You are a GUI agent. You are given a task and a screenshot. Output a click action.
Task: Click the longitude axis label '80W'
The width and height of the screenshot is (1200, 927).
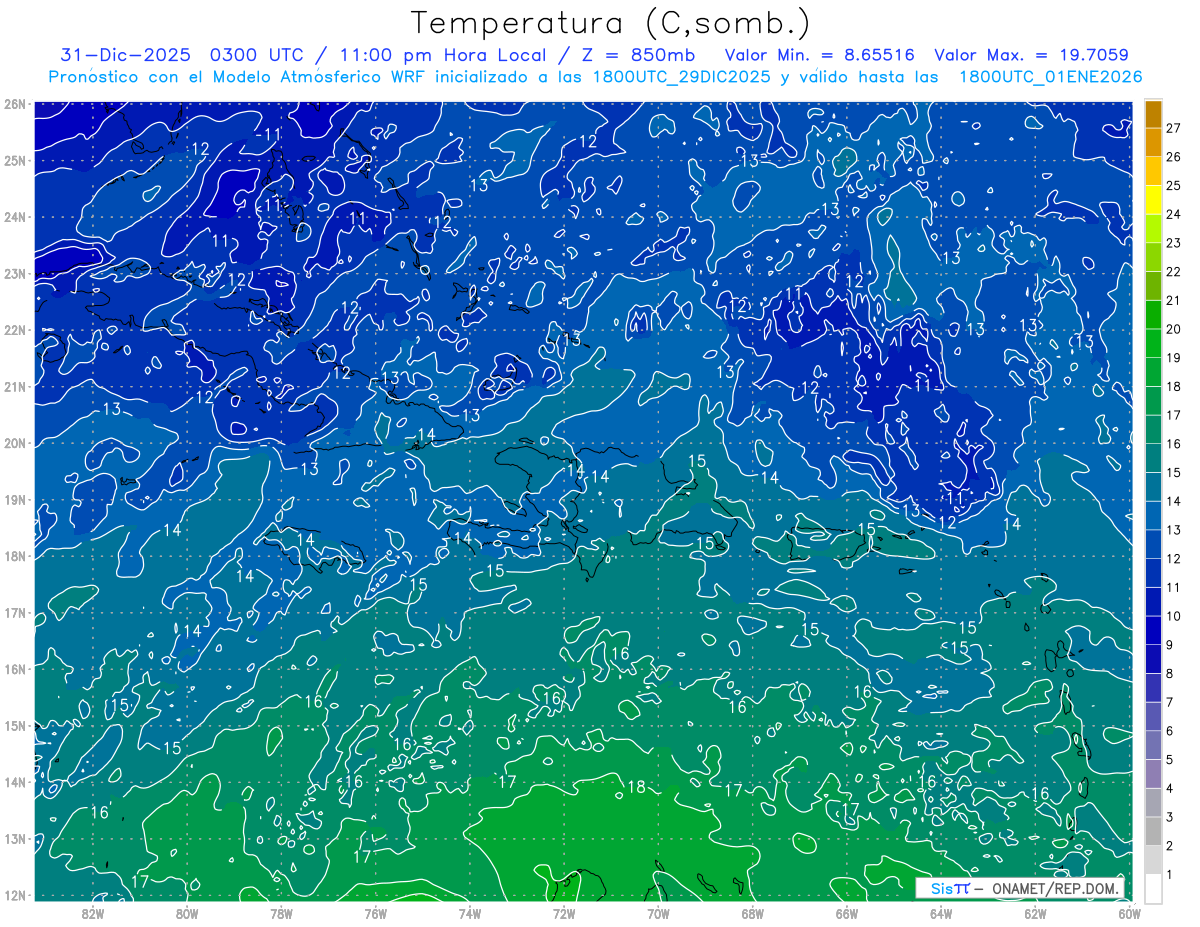(x=187, y=913)
